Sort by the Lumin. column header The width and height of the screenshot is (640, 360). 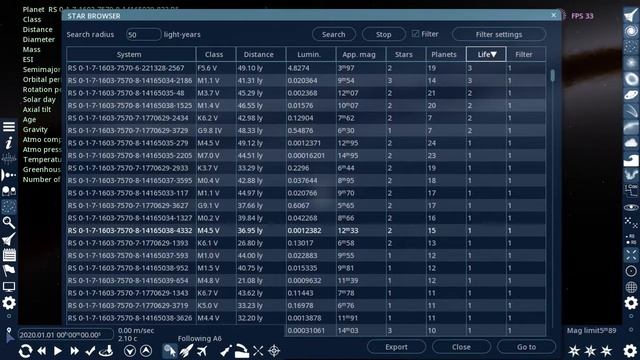[x=311, y=54]
